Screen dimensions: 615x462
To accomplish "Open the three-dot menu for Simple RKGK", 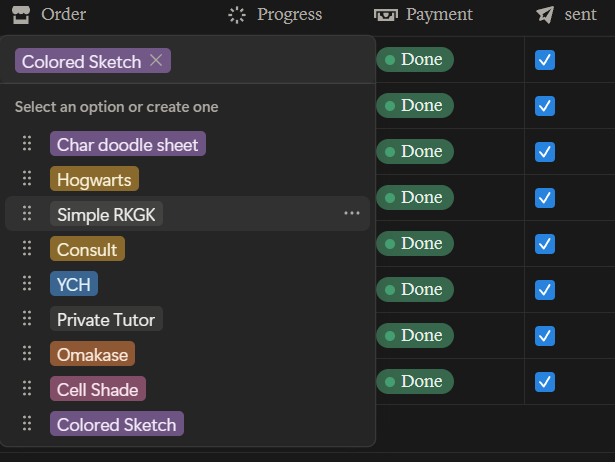I will coord(352,213).
